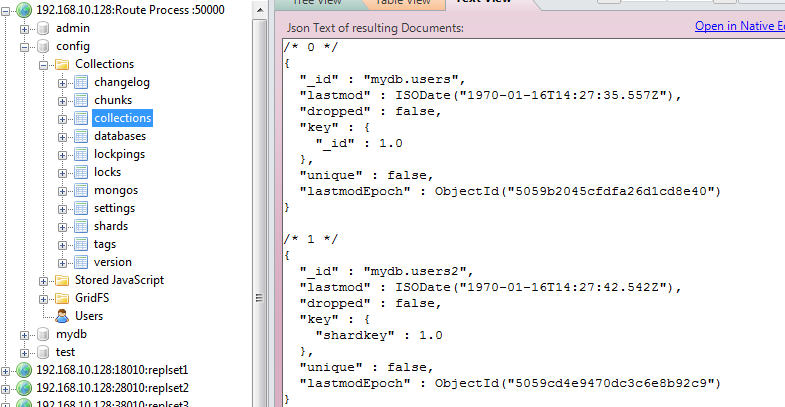Expand the GridFS folder node
The height and width of the screenshot is (407, 785).
44,299
